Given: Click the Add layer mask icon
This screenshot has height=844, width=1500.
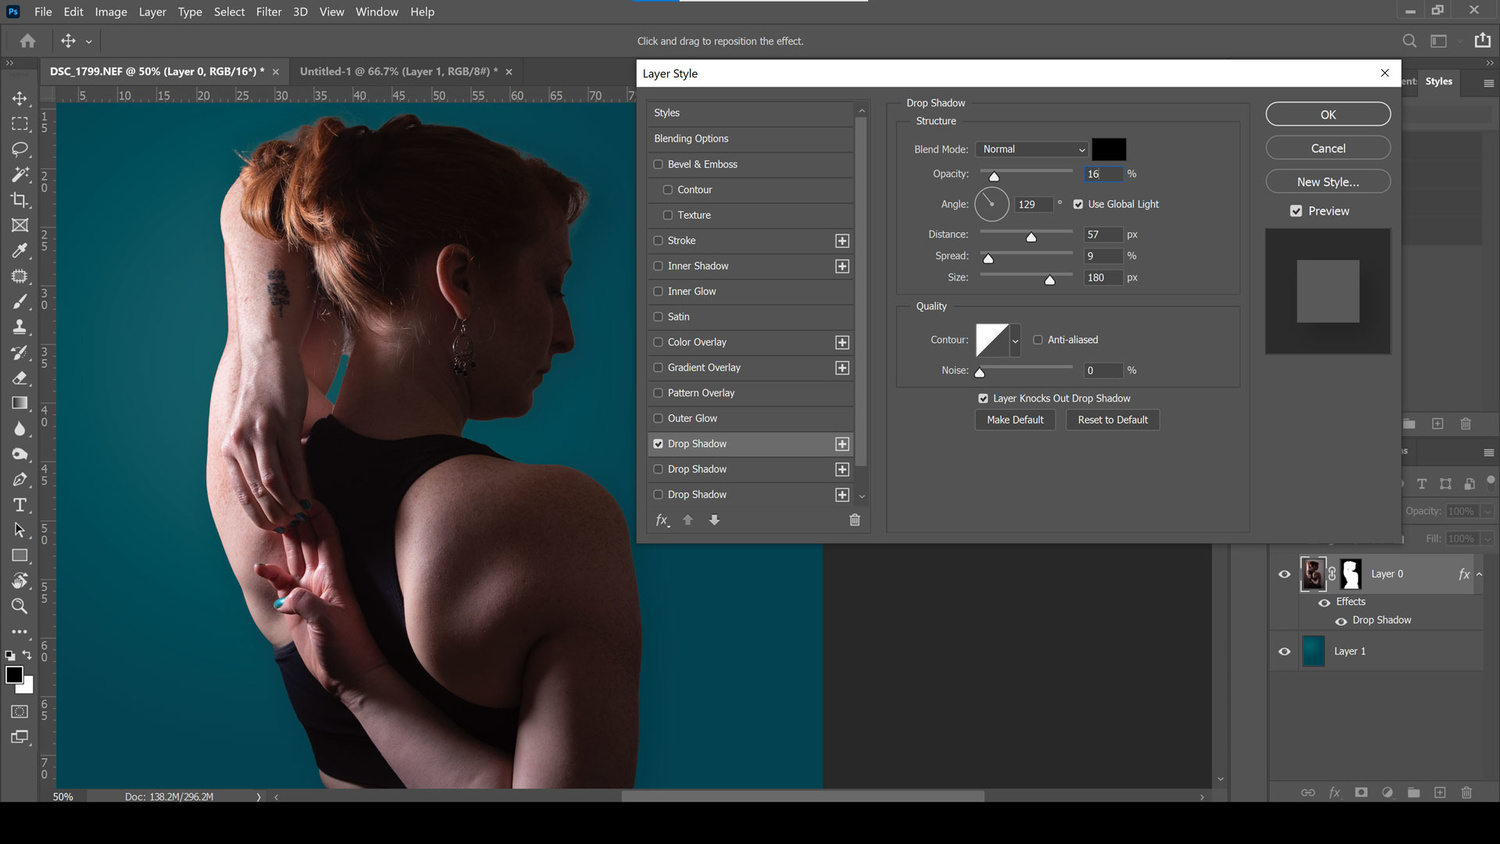Looking at the screenshot, I should click(1360, 792).
